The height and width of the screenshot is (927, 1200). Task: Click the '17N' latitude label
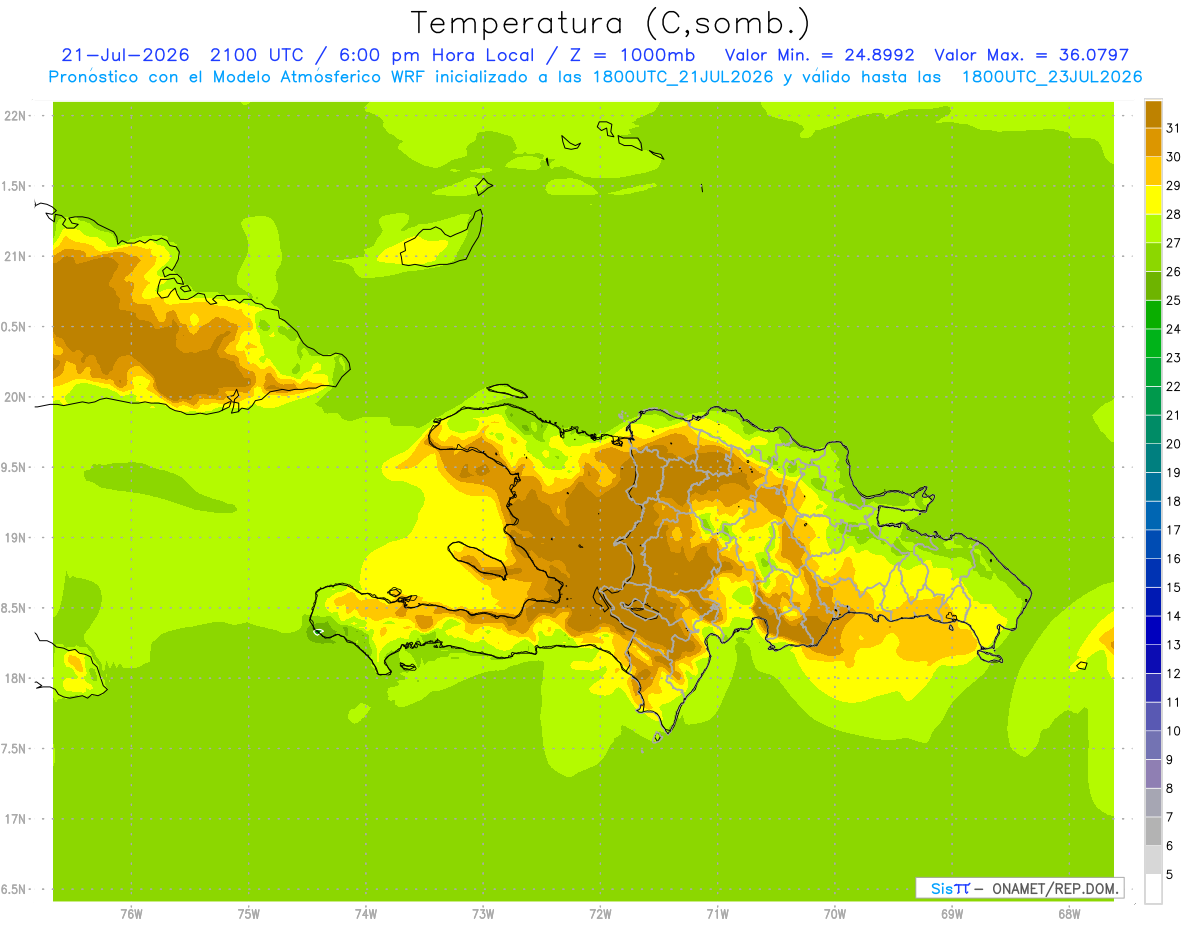pos(15,819)
